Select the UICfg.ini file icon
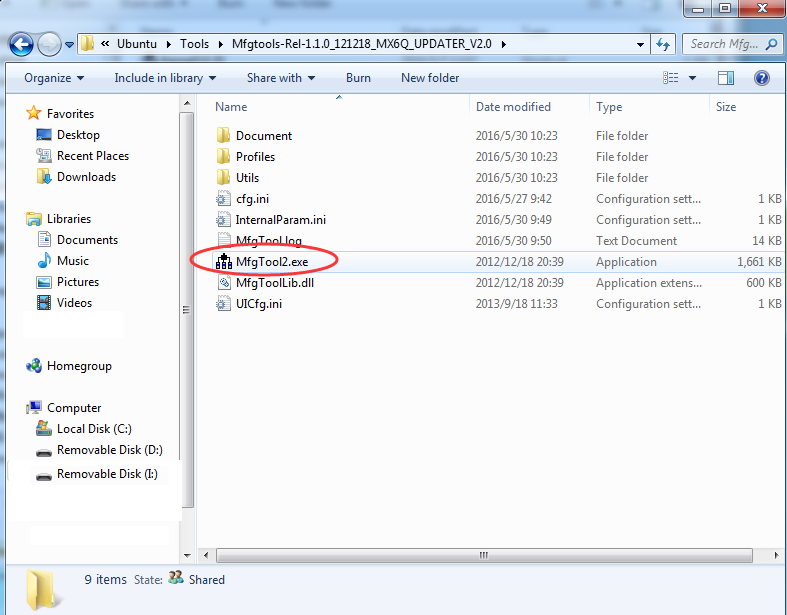Screen dimensions: 787x615 [x=223, y=304]
